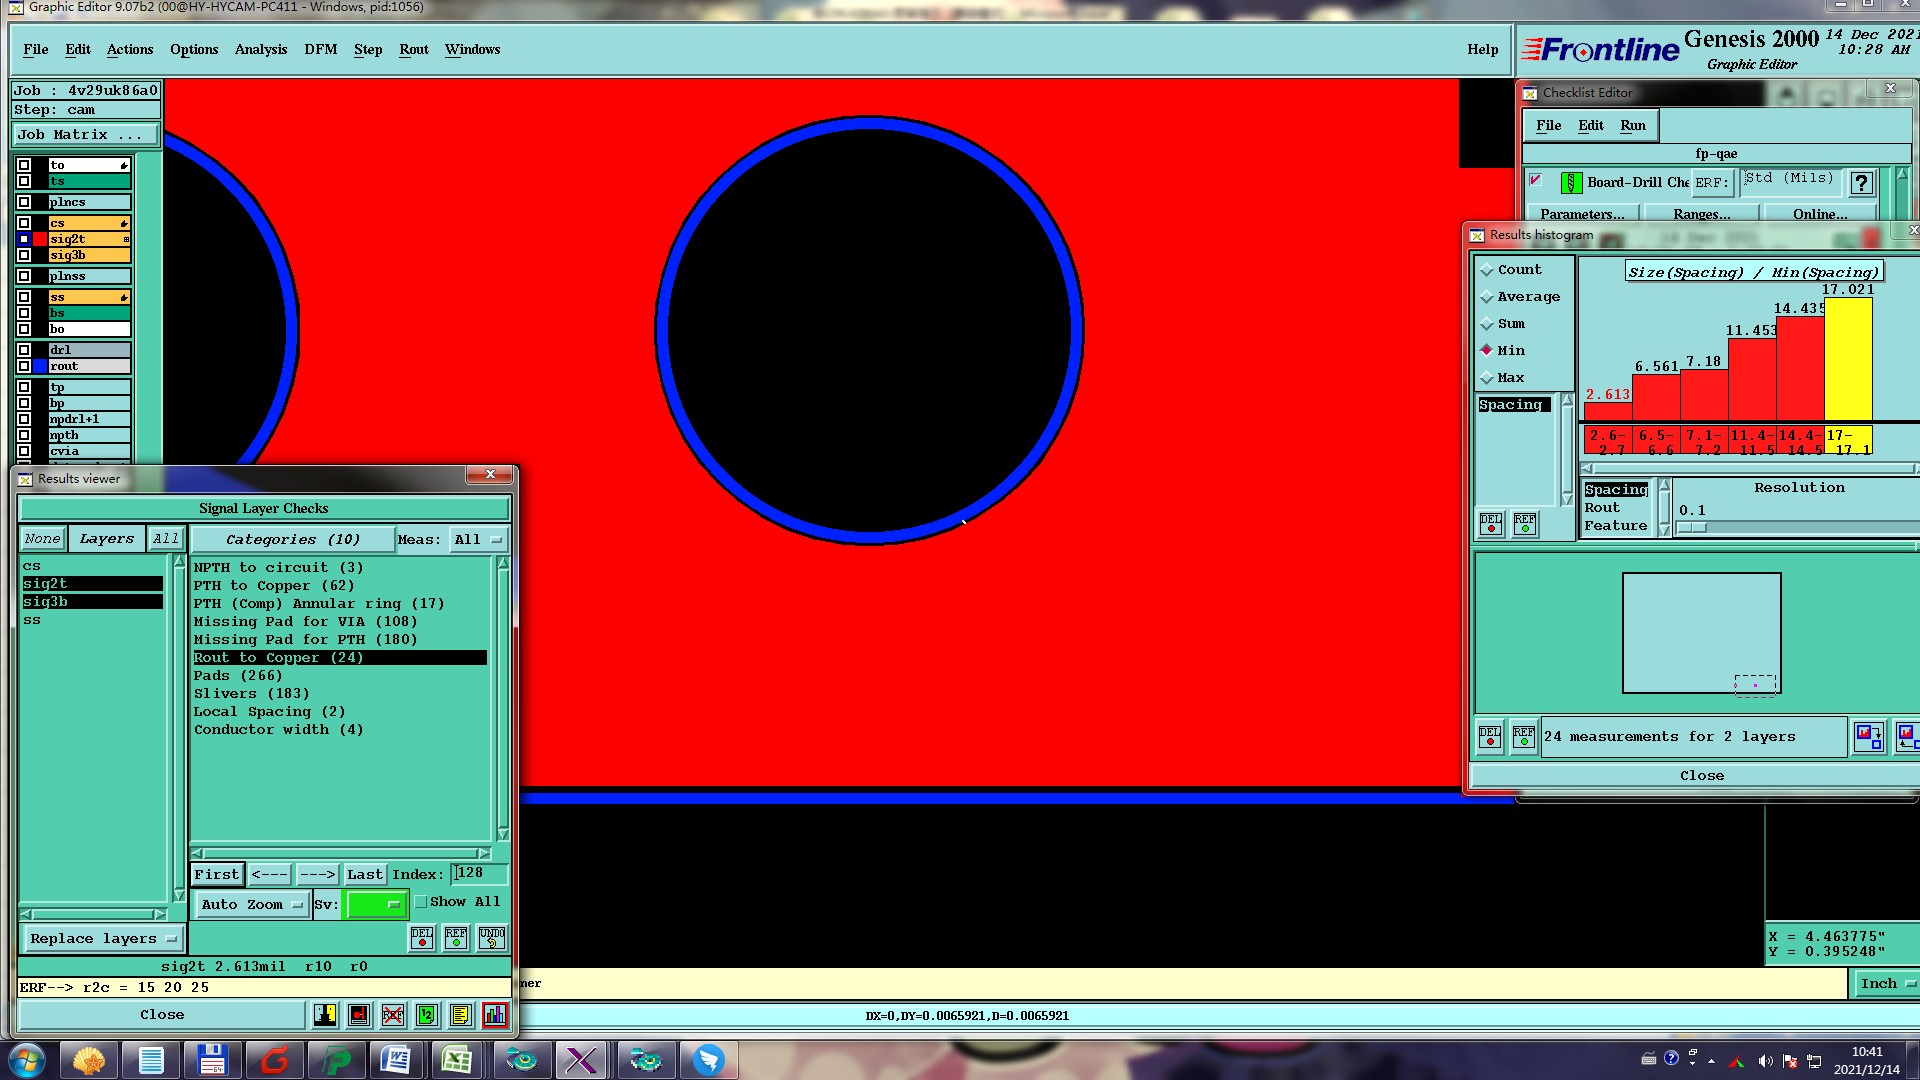The width and height of the screenshot is (1920, 1080).
Task: Open the Inch units dropdown
Action: (1885, 984)
